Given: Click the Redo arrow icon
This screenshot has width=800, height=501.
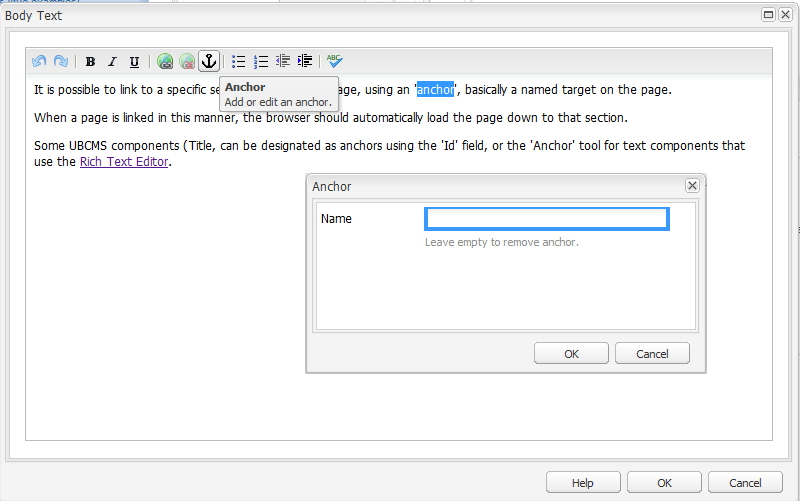Looking at the screenshot, I should pos(61,62).
